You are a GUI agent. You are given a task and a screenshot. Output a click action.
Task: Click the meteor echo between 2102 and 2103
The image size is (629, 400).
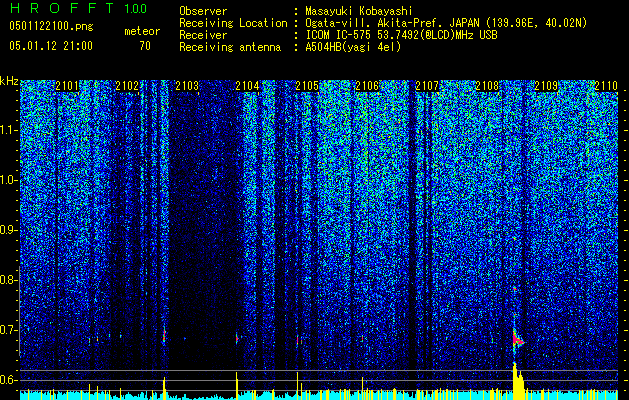(164, 336)
